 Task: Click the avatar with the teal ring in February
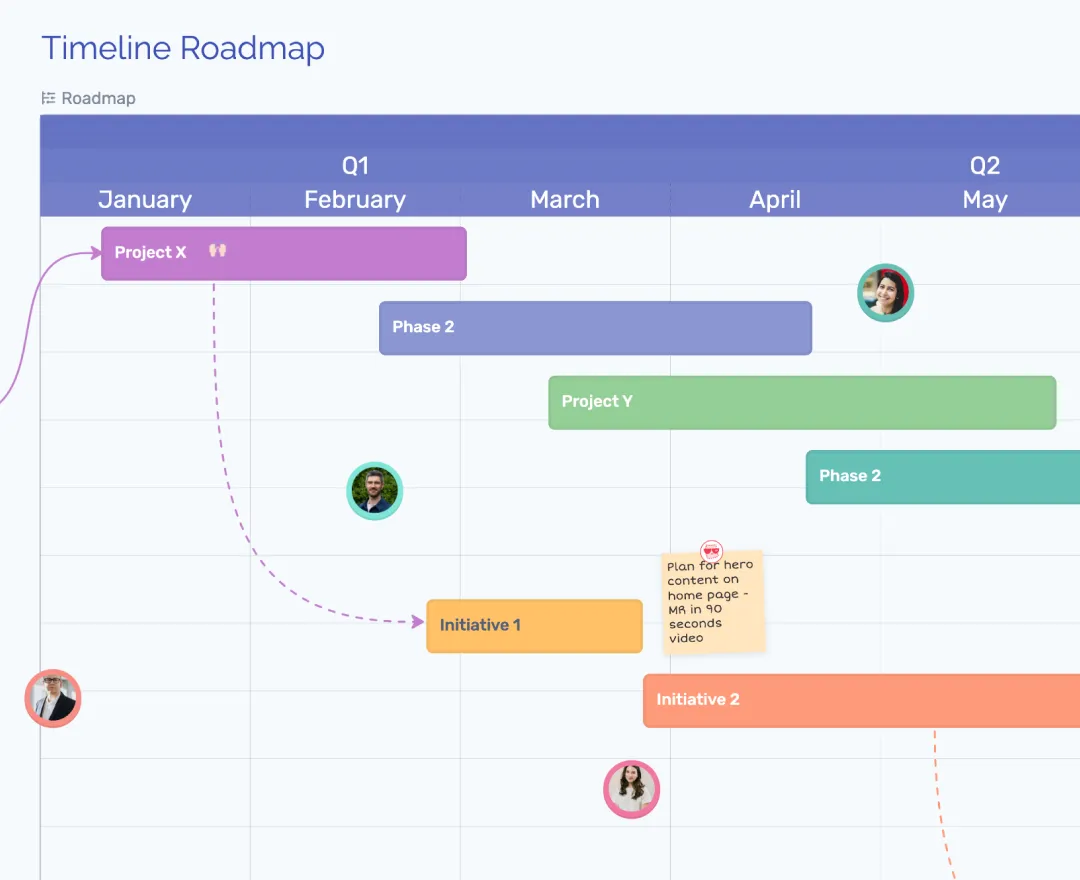[x=374, y=490]
